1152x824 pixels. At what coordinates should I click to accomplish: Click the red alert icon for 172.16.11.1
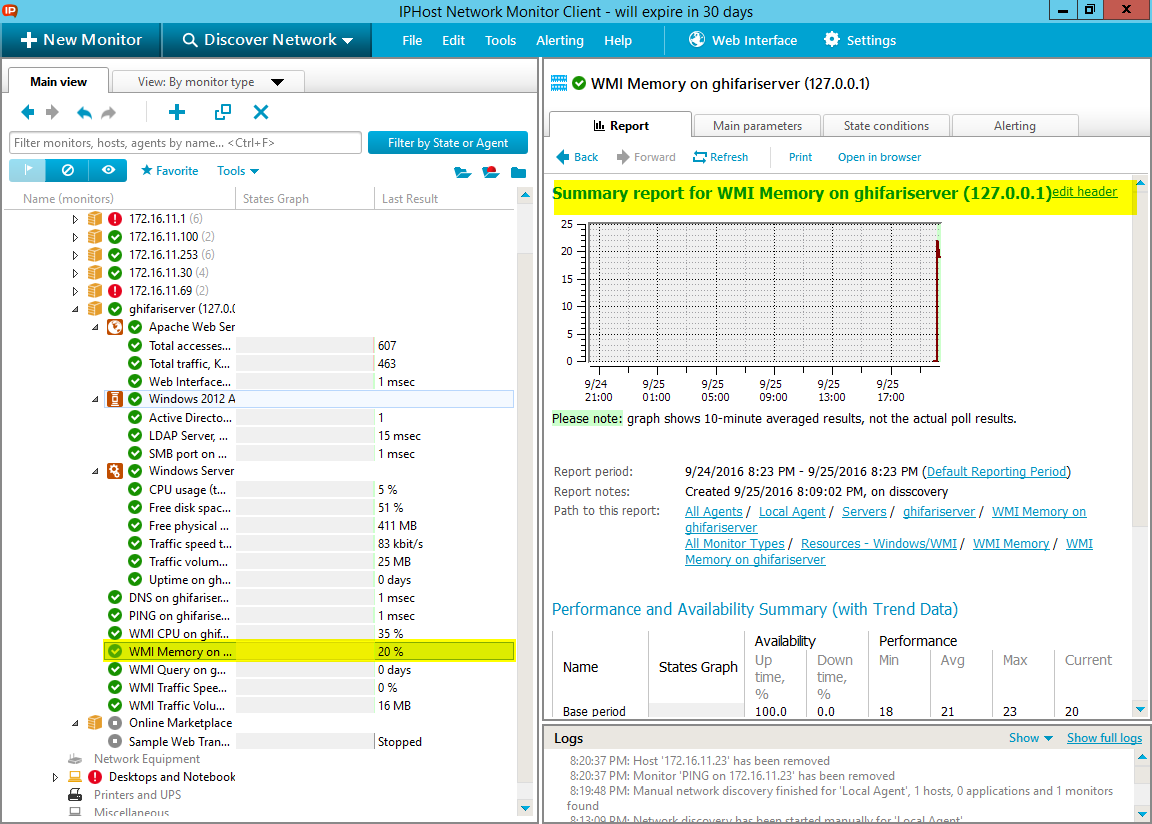pos(115,219)
